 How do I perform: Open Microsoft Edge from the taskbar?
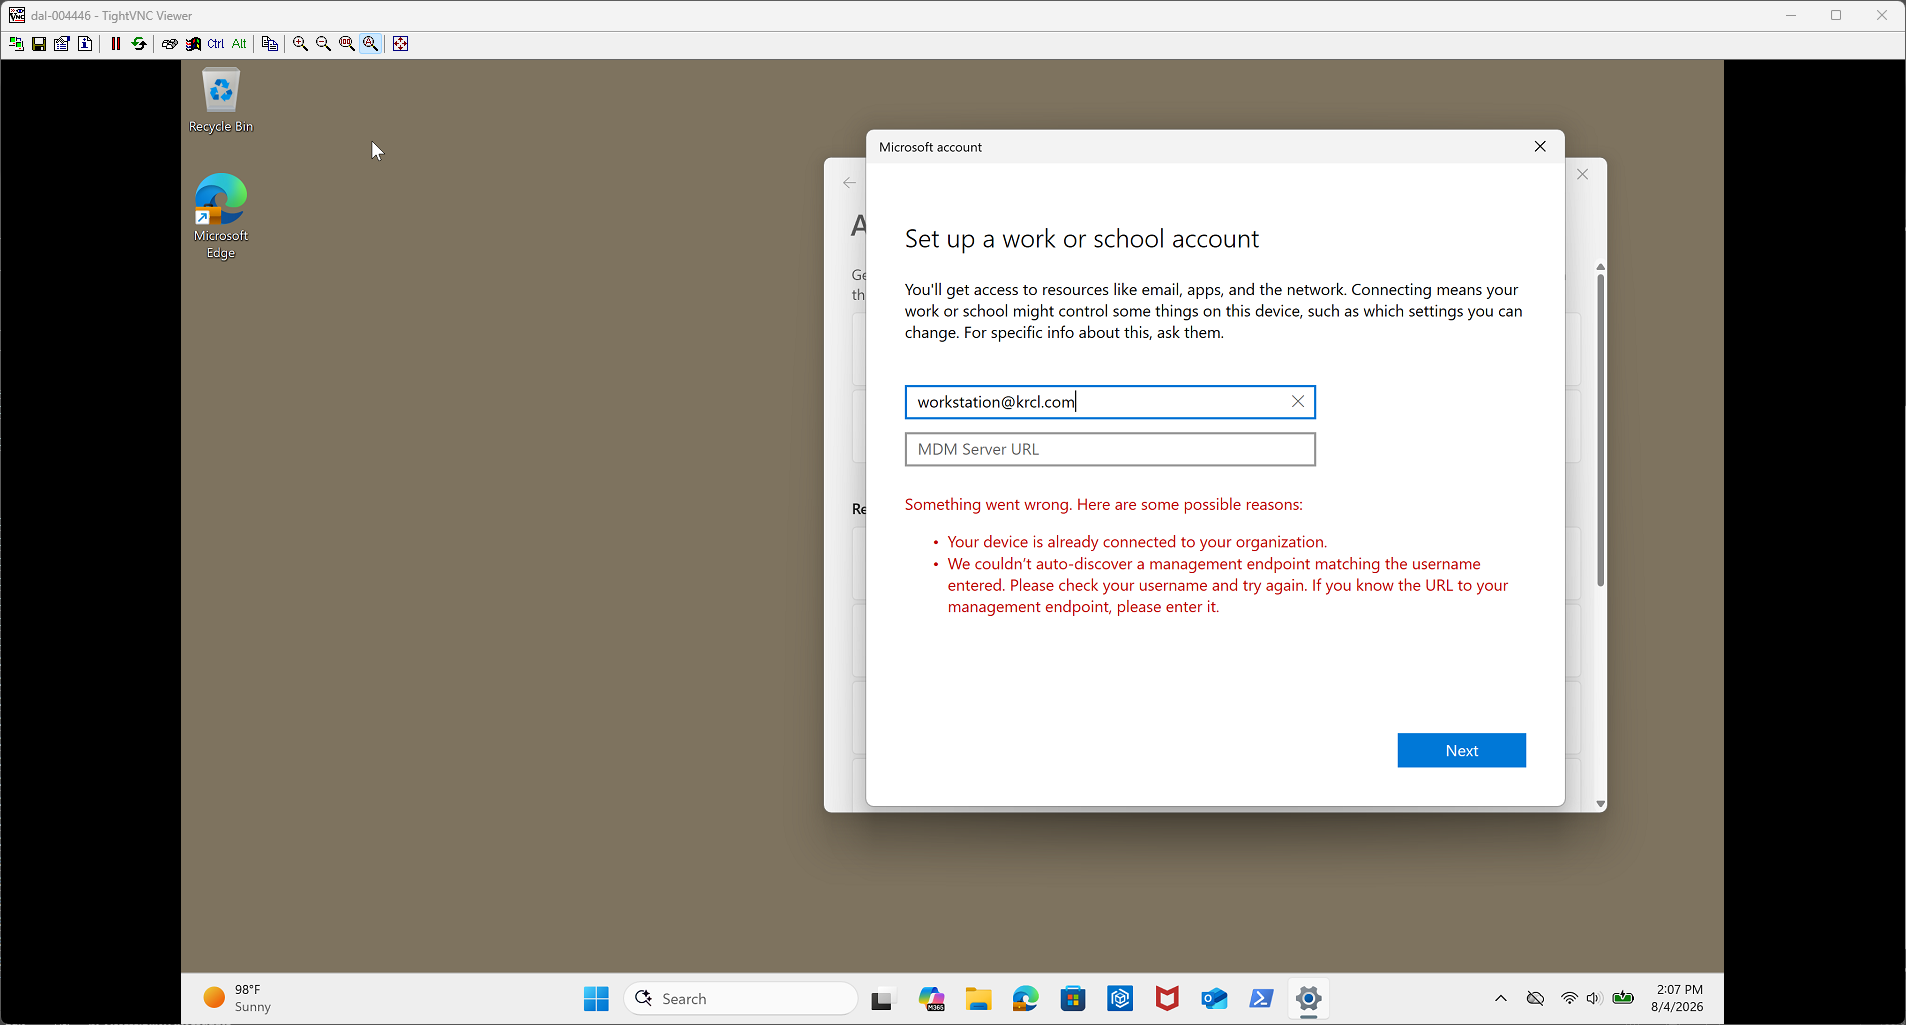[x=1025, y=999]
